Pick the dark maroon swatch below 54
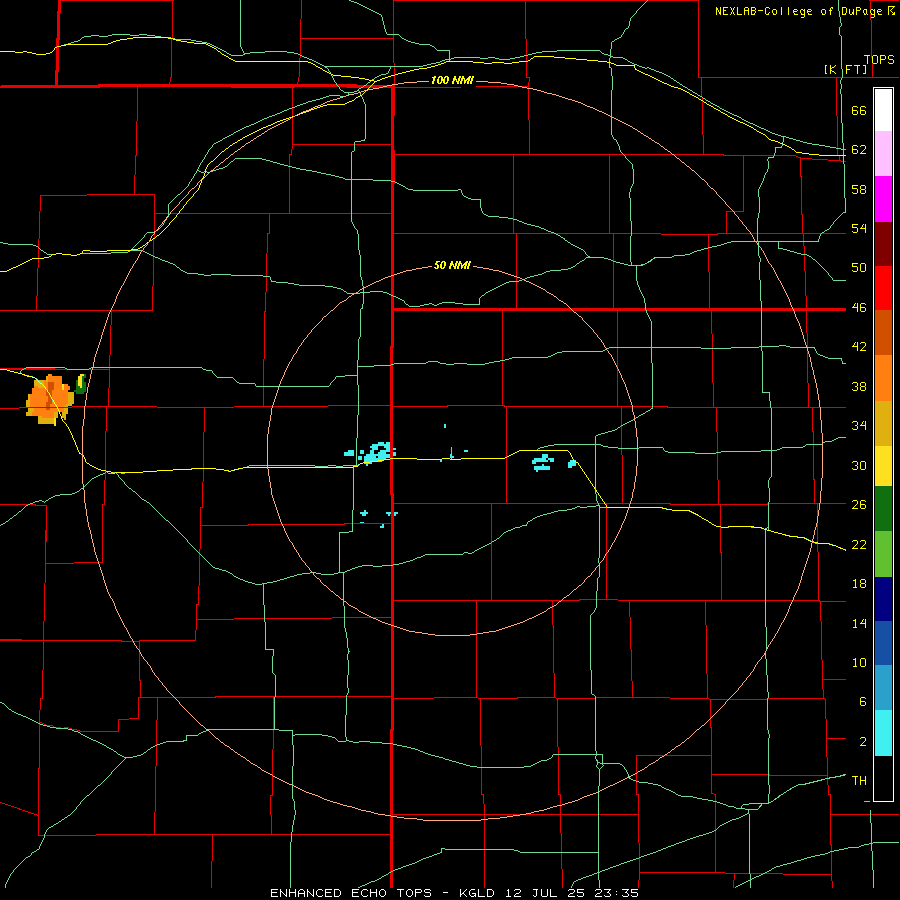Viewport: 900px width, 900px height. 883,243
